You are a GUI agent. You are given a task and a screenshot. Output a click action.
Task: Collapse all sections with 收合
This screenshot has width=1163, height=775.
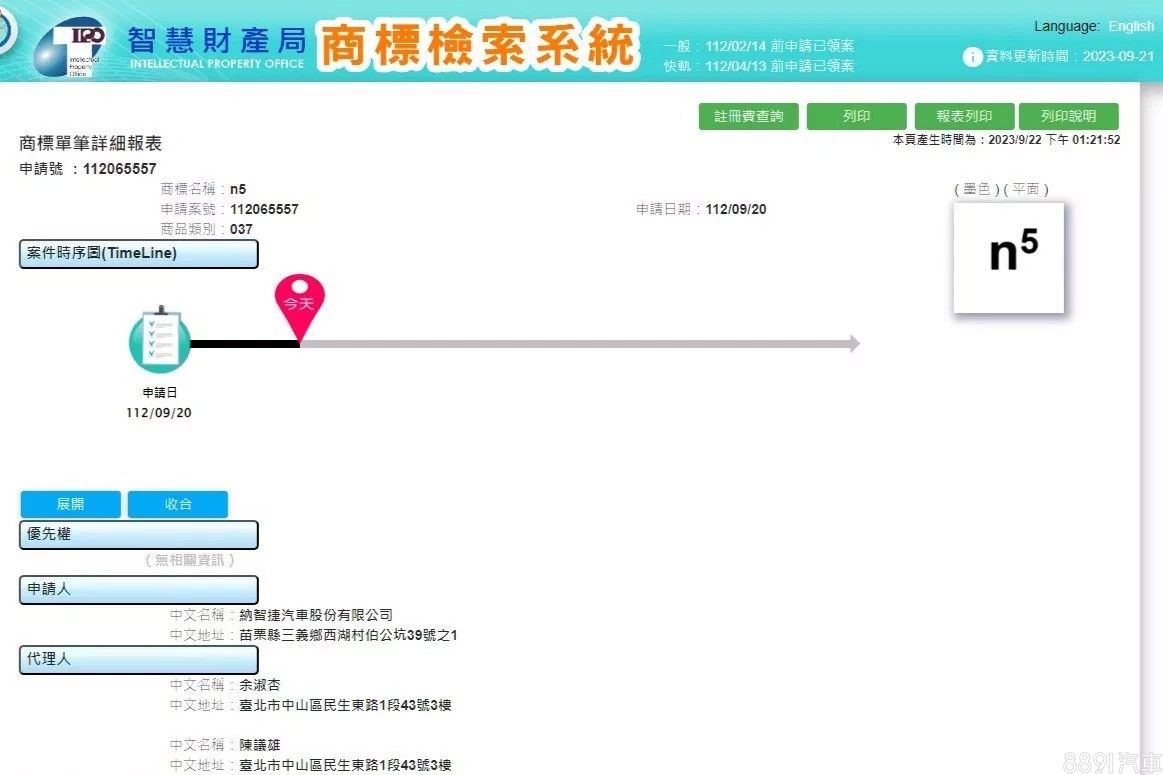click(178, 504)
